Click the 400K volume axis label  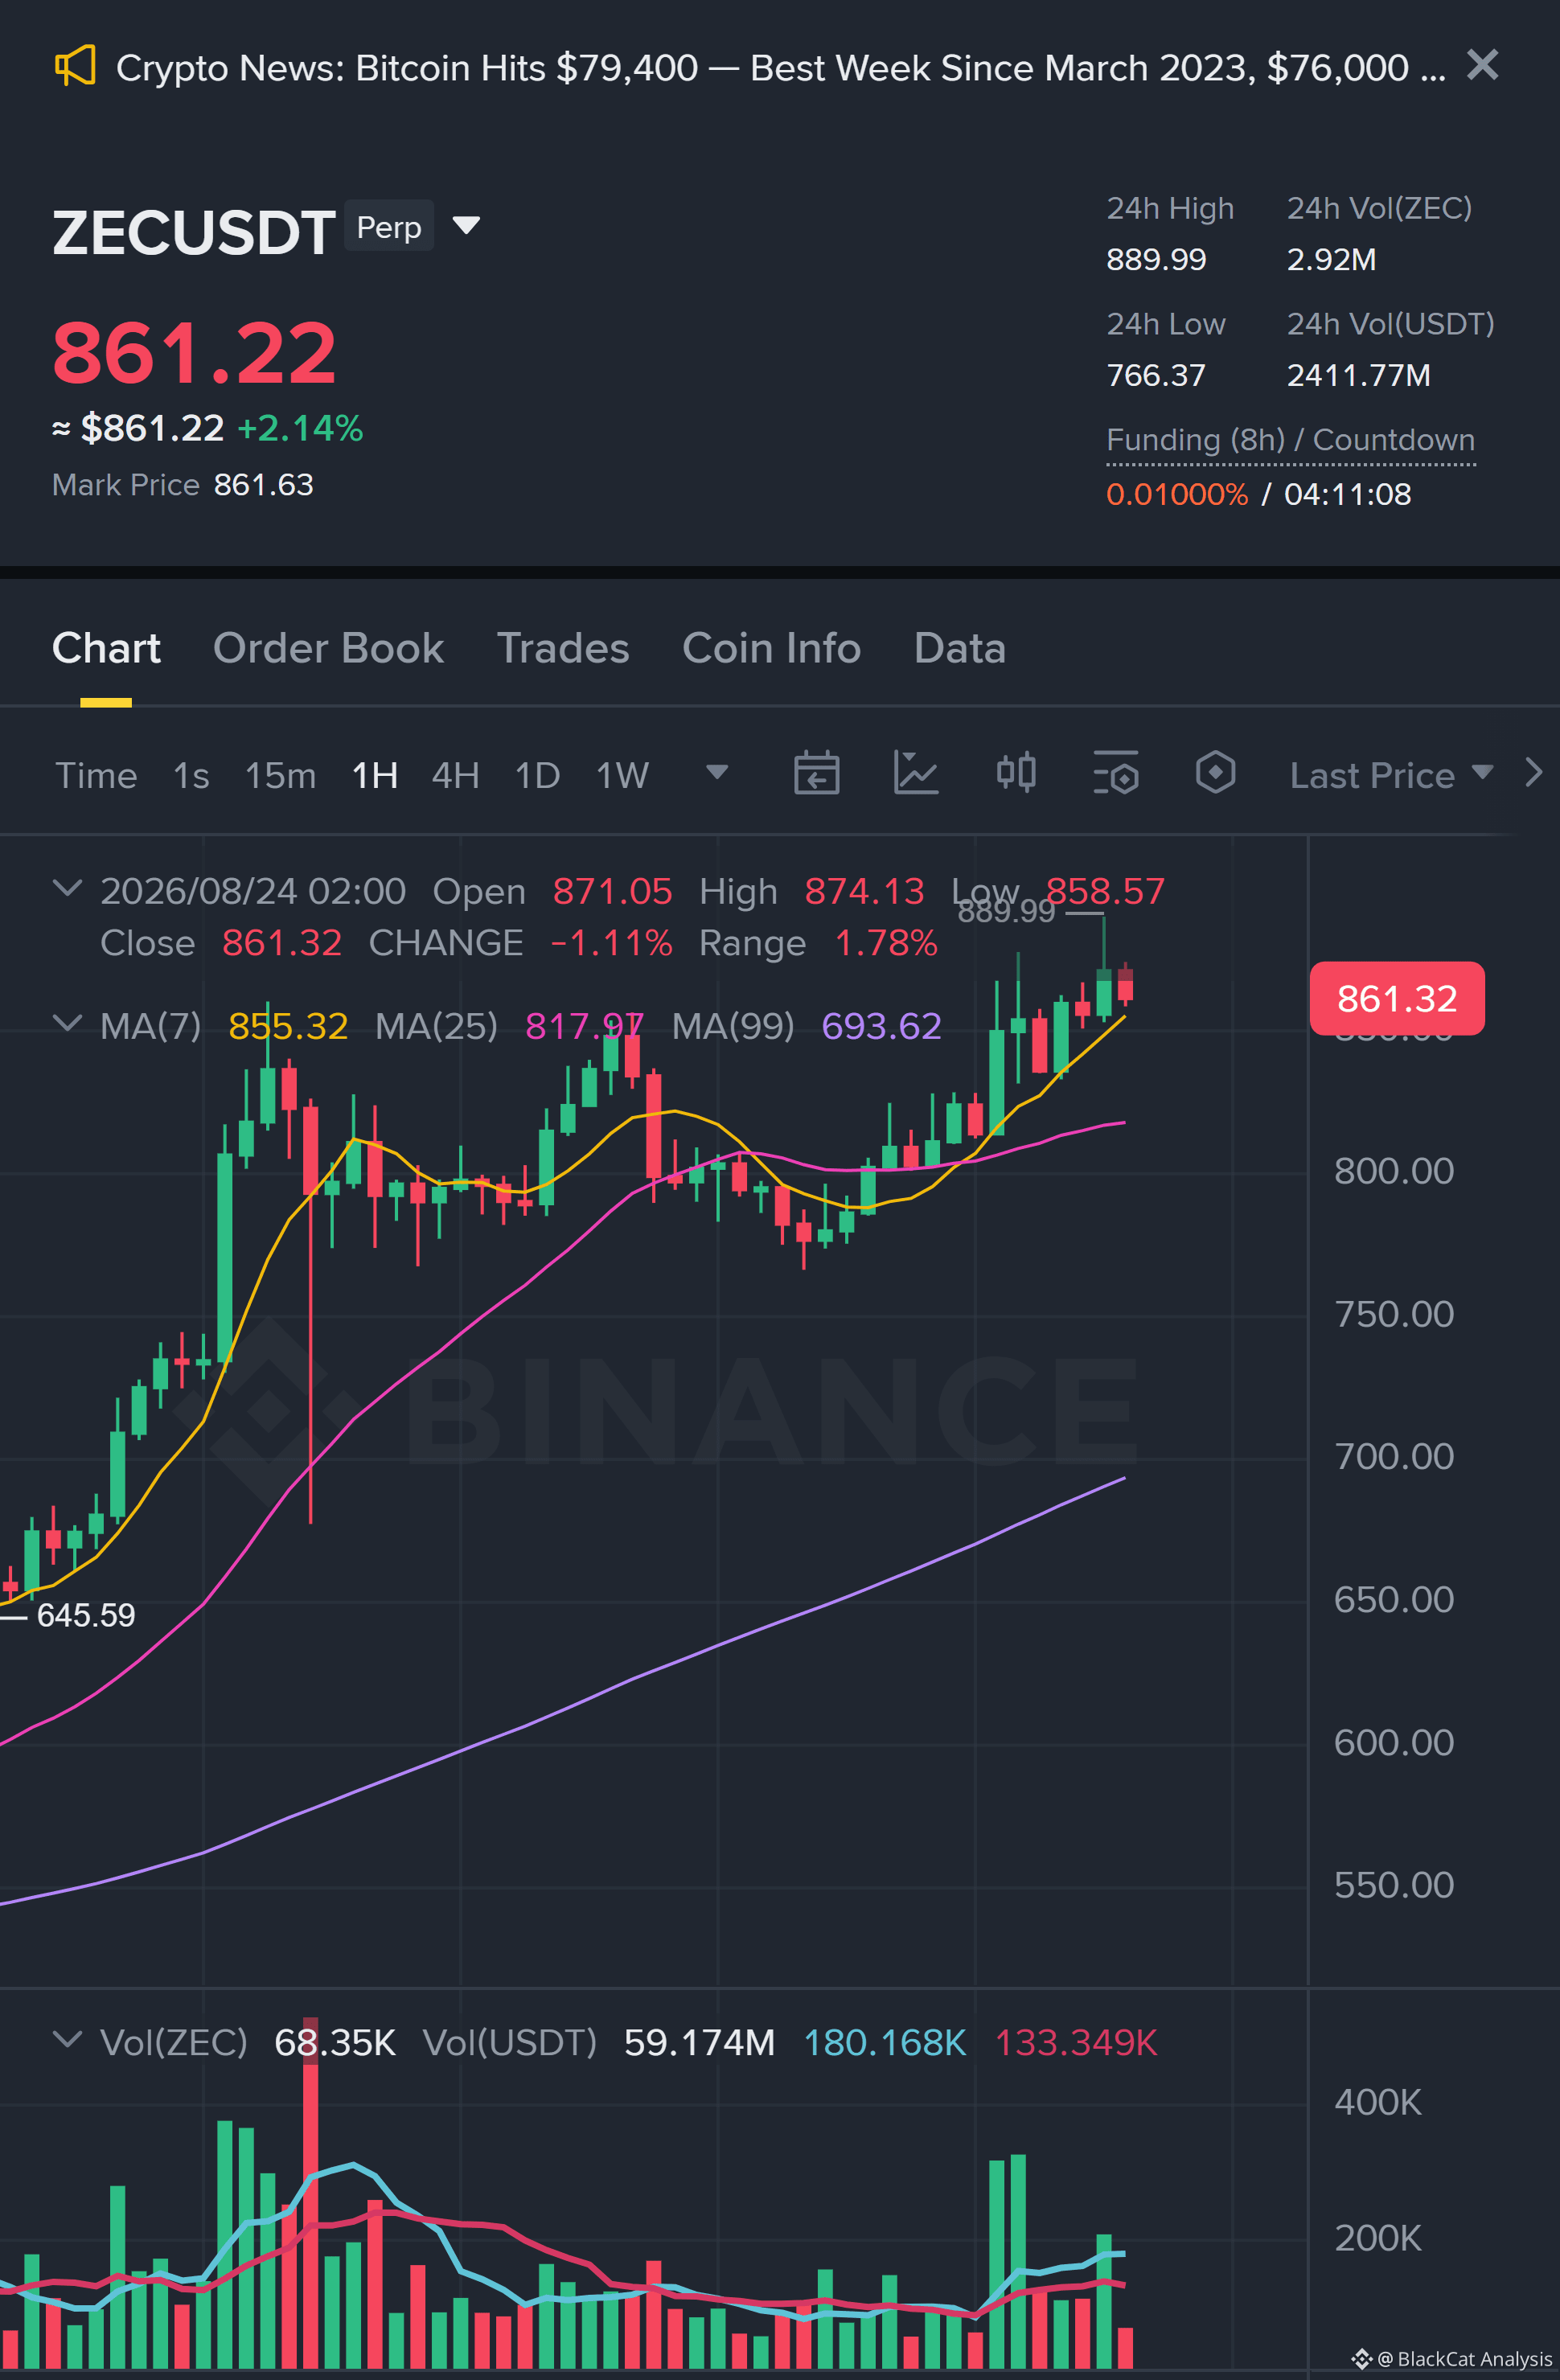click(1378, 2102)
